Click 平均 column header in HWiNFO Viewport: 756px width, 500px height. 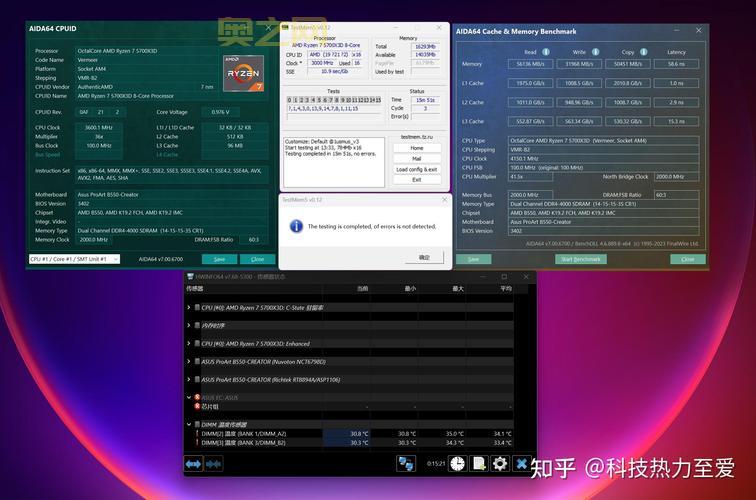506,288
